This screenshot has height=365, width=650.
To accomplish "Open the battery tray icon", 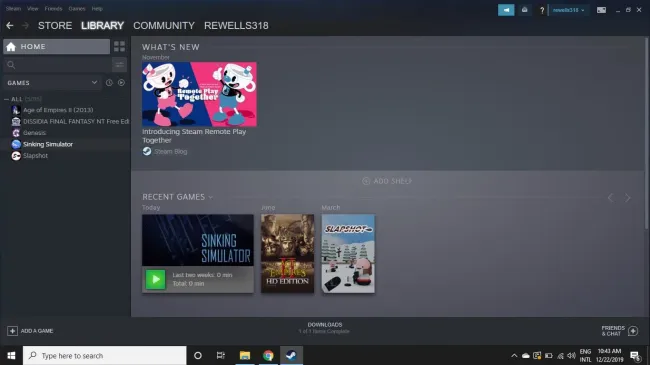I will pos(549,355).
